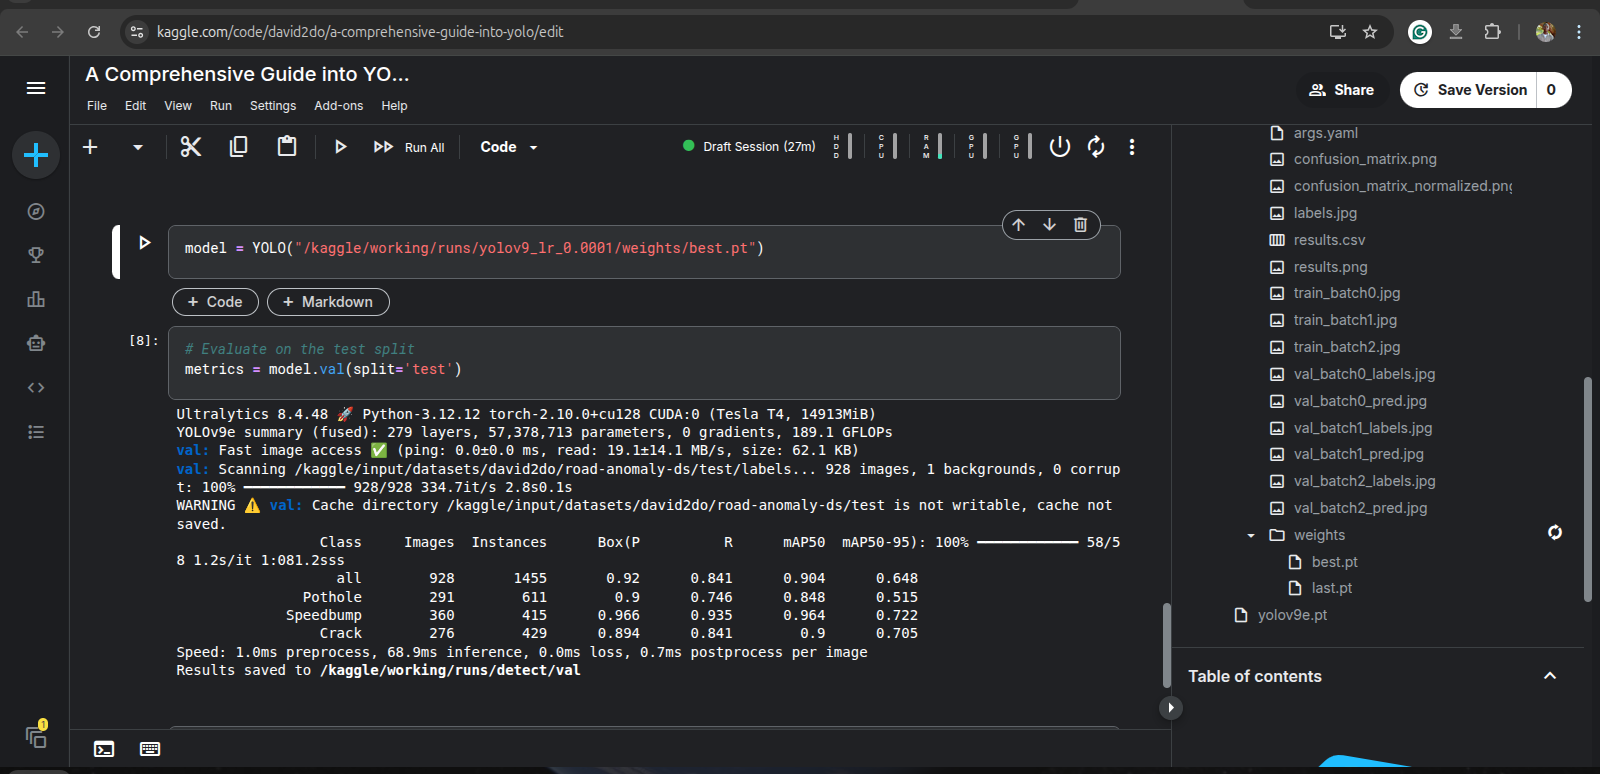Image resolution: width=1600 pixels, height=774 pixels.
Task: Click the CPU usage meter
Action: (x=887, y=147)
